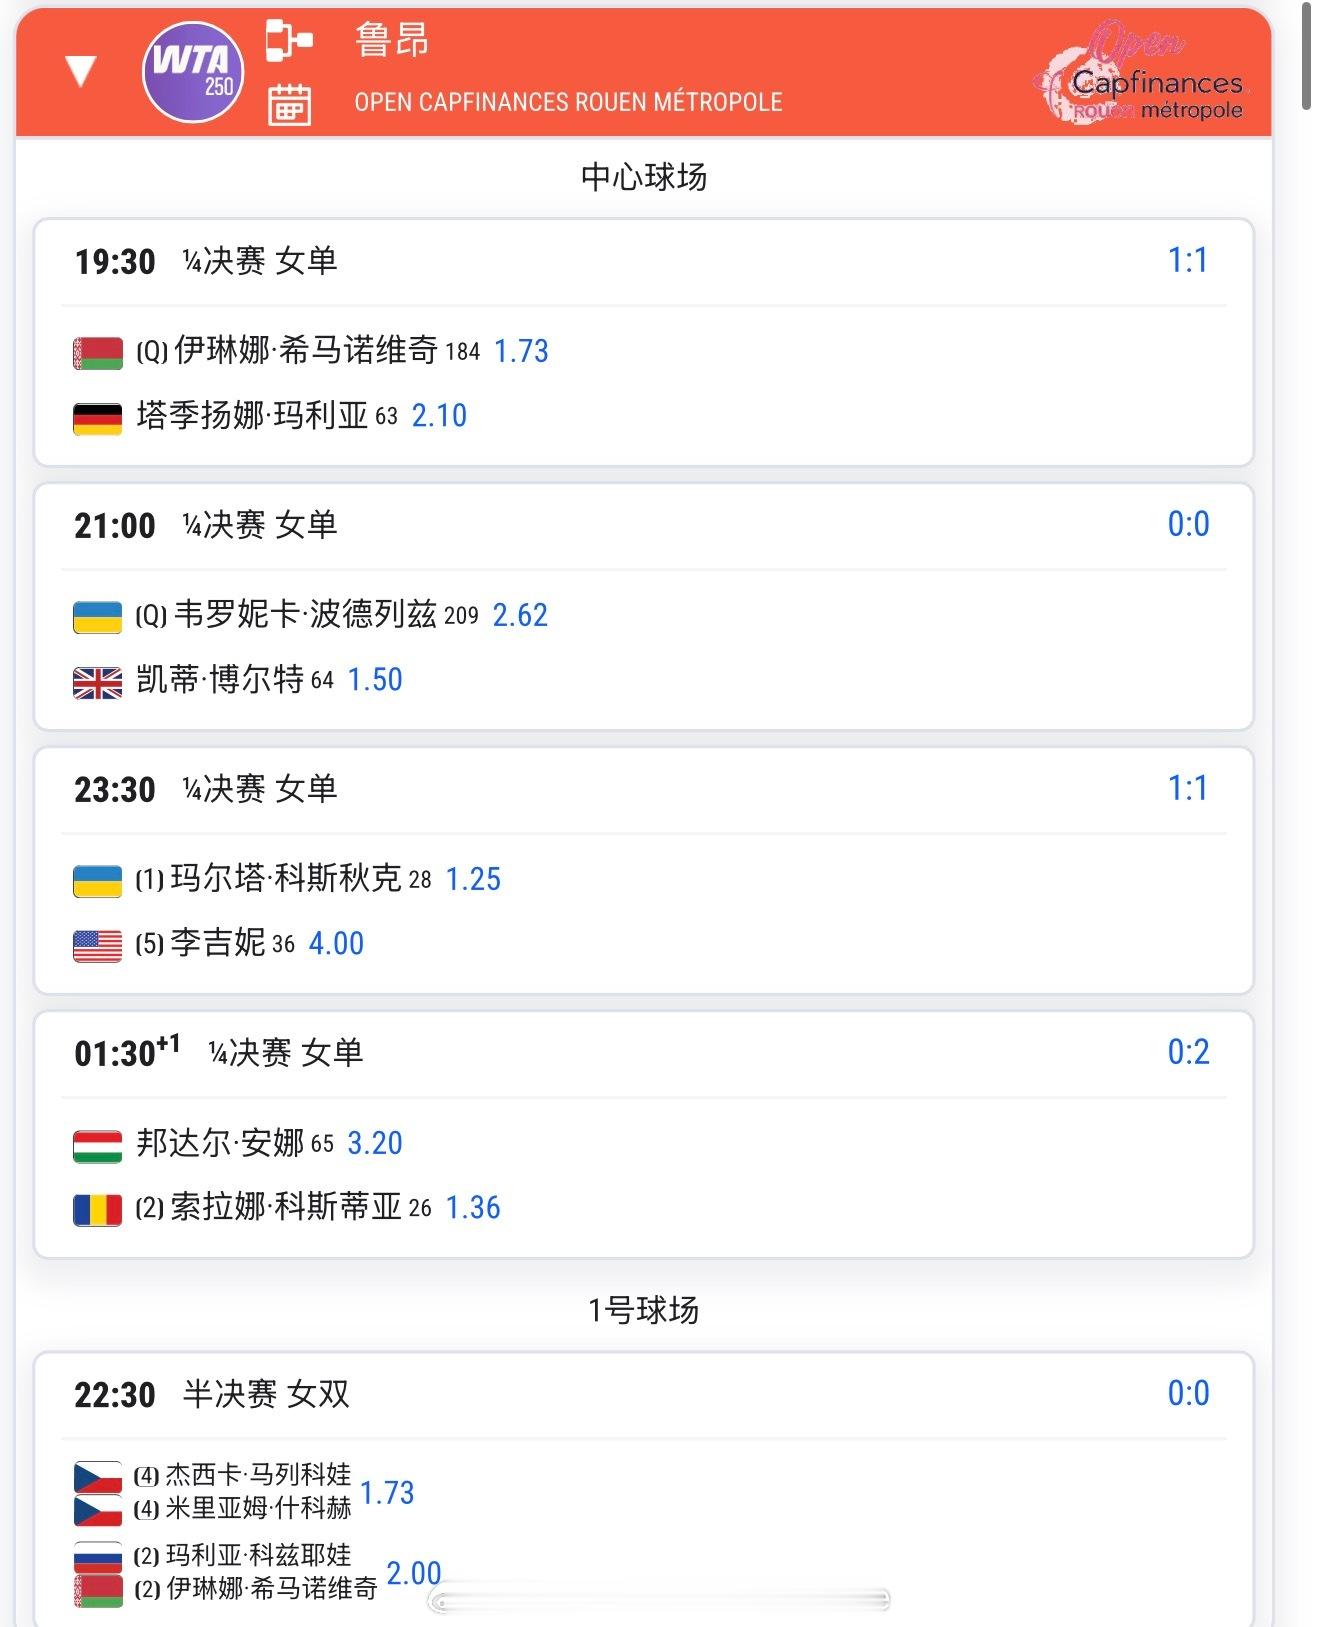Open the 22:30 半决赛 女双 match card
Image resolution: width=1320 pixels, height=1627 pixels.
click(643, 1488)
